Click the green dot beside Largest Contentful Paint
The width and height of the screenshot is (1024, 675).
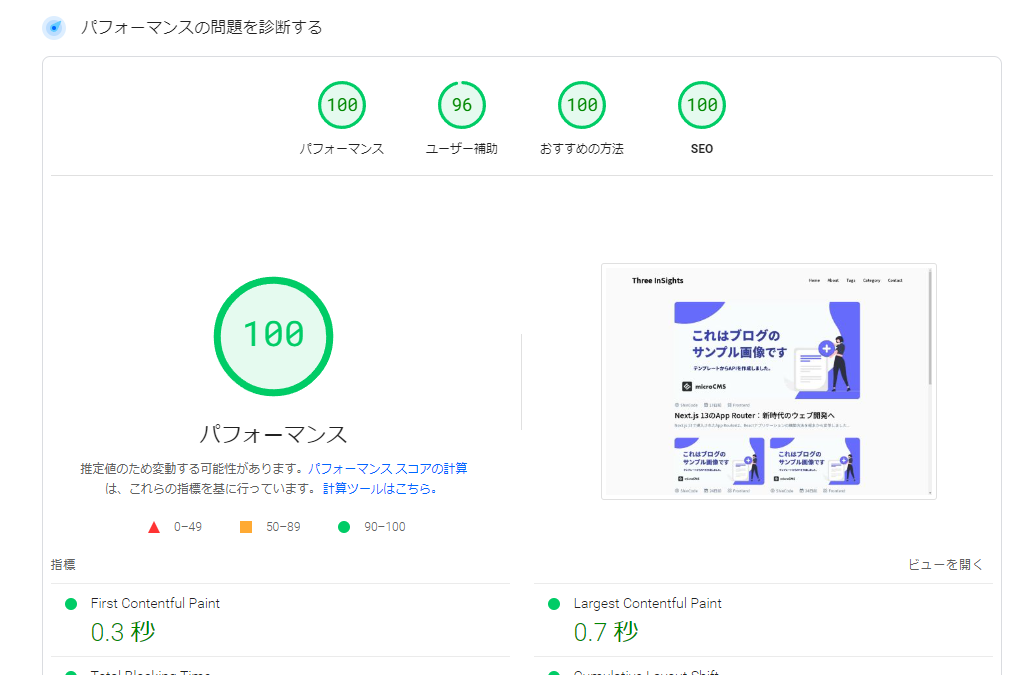(553, 603)
